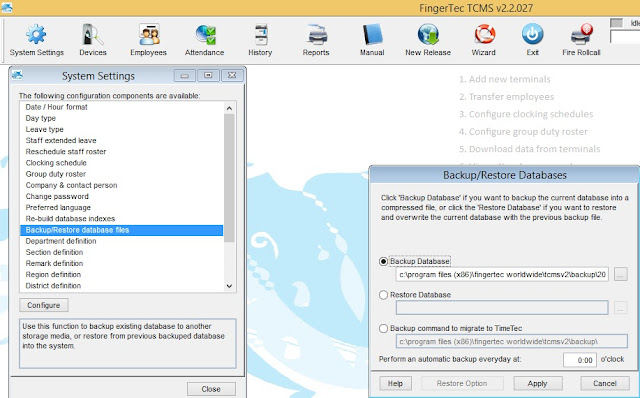This screenshot has width=640, height=398.
Task: Click the Configure button
Action: (44, 305)
